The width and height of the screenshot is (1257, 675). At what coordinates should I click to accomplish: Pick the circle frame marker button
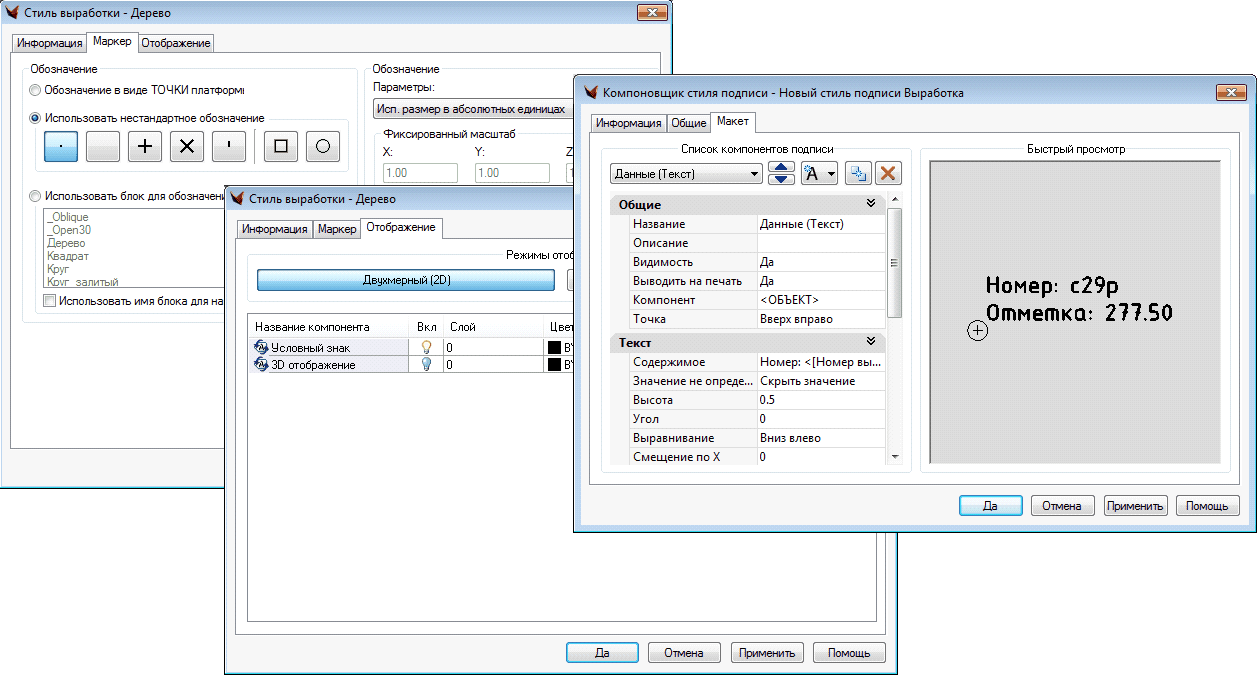pos(322,146)
